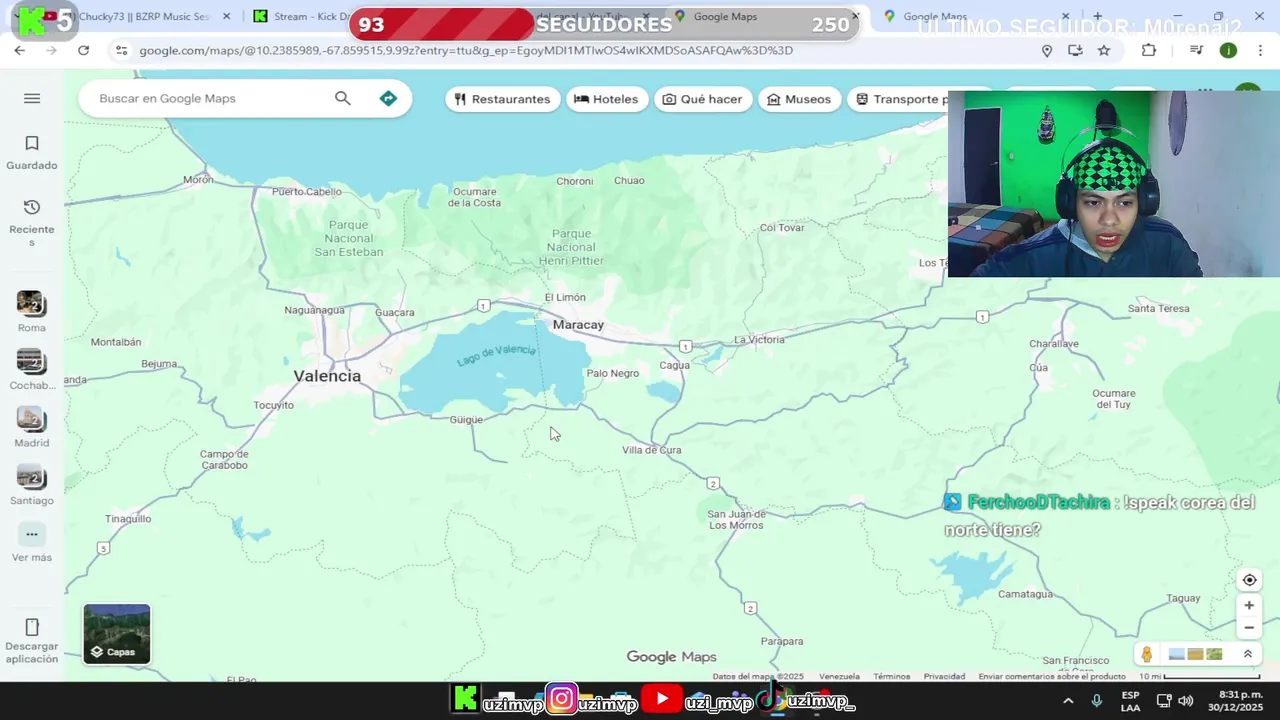Open the Recientes history panel
Viewport: 1280px width, 720px height.
(x=32, y=223)
